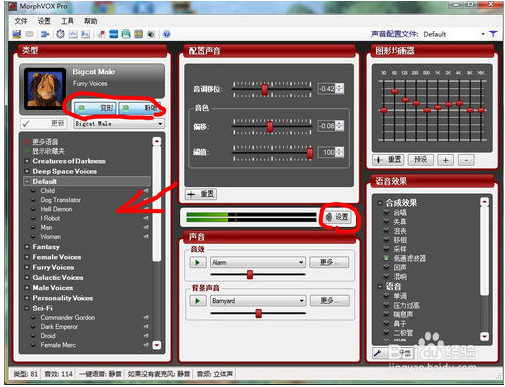
Task: Click preview speaker icon on Dark Emperor row
Action: [x=146, y=327]
